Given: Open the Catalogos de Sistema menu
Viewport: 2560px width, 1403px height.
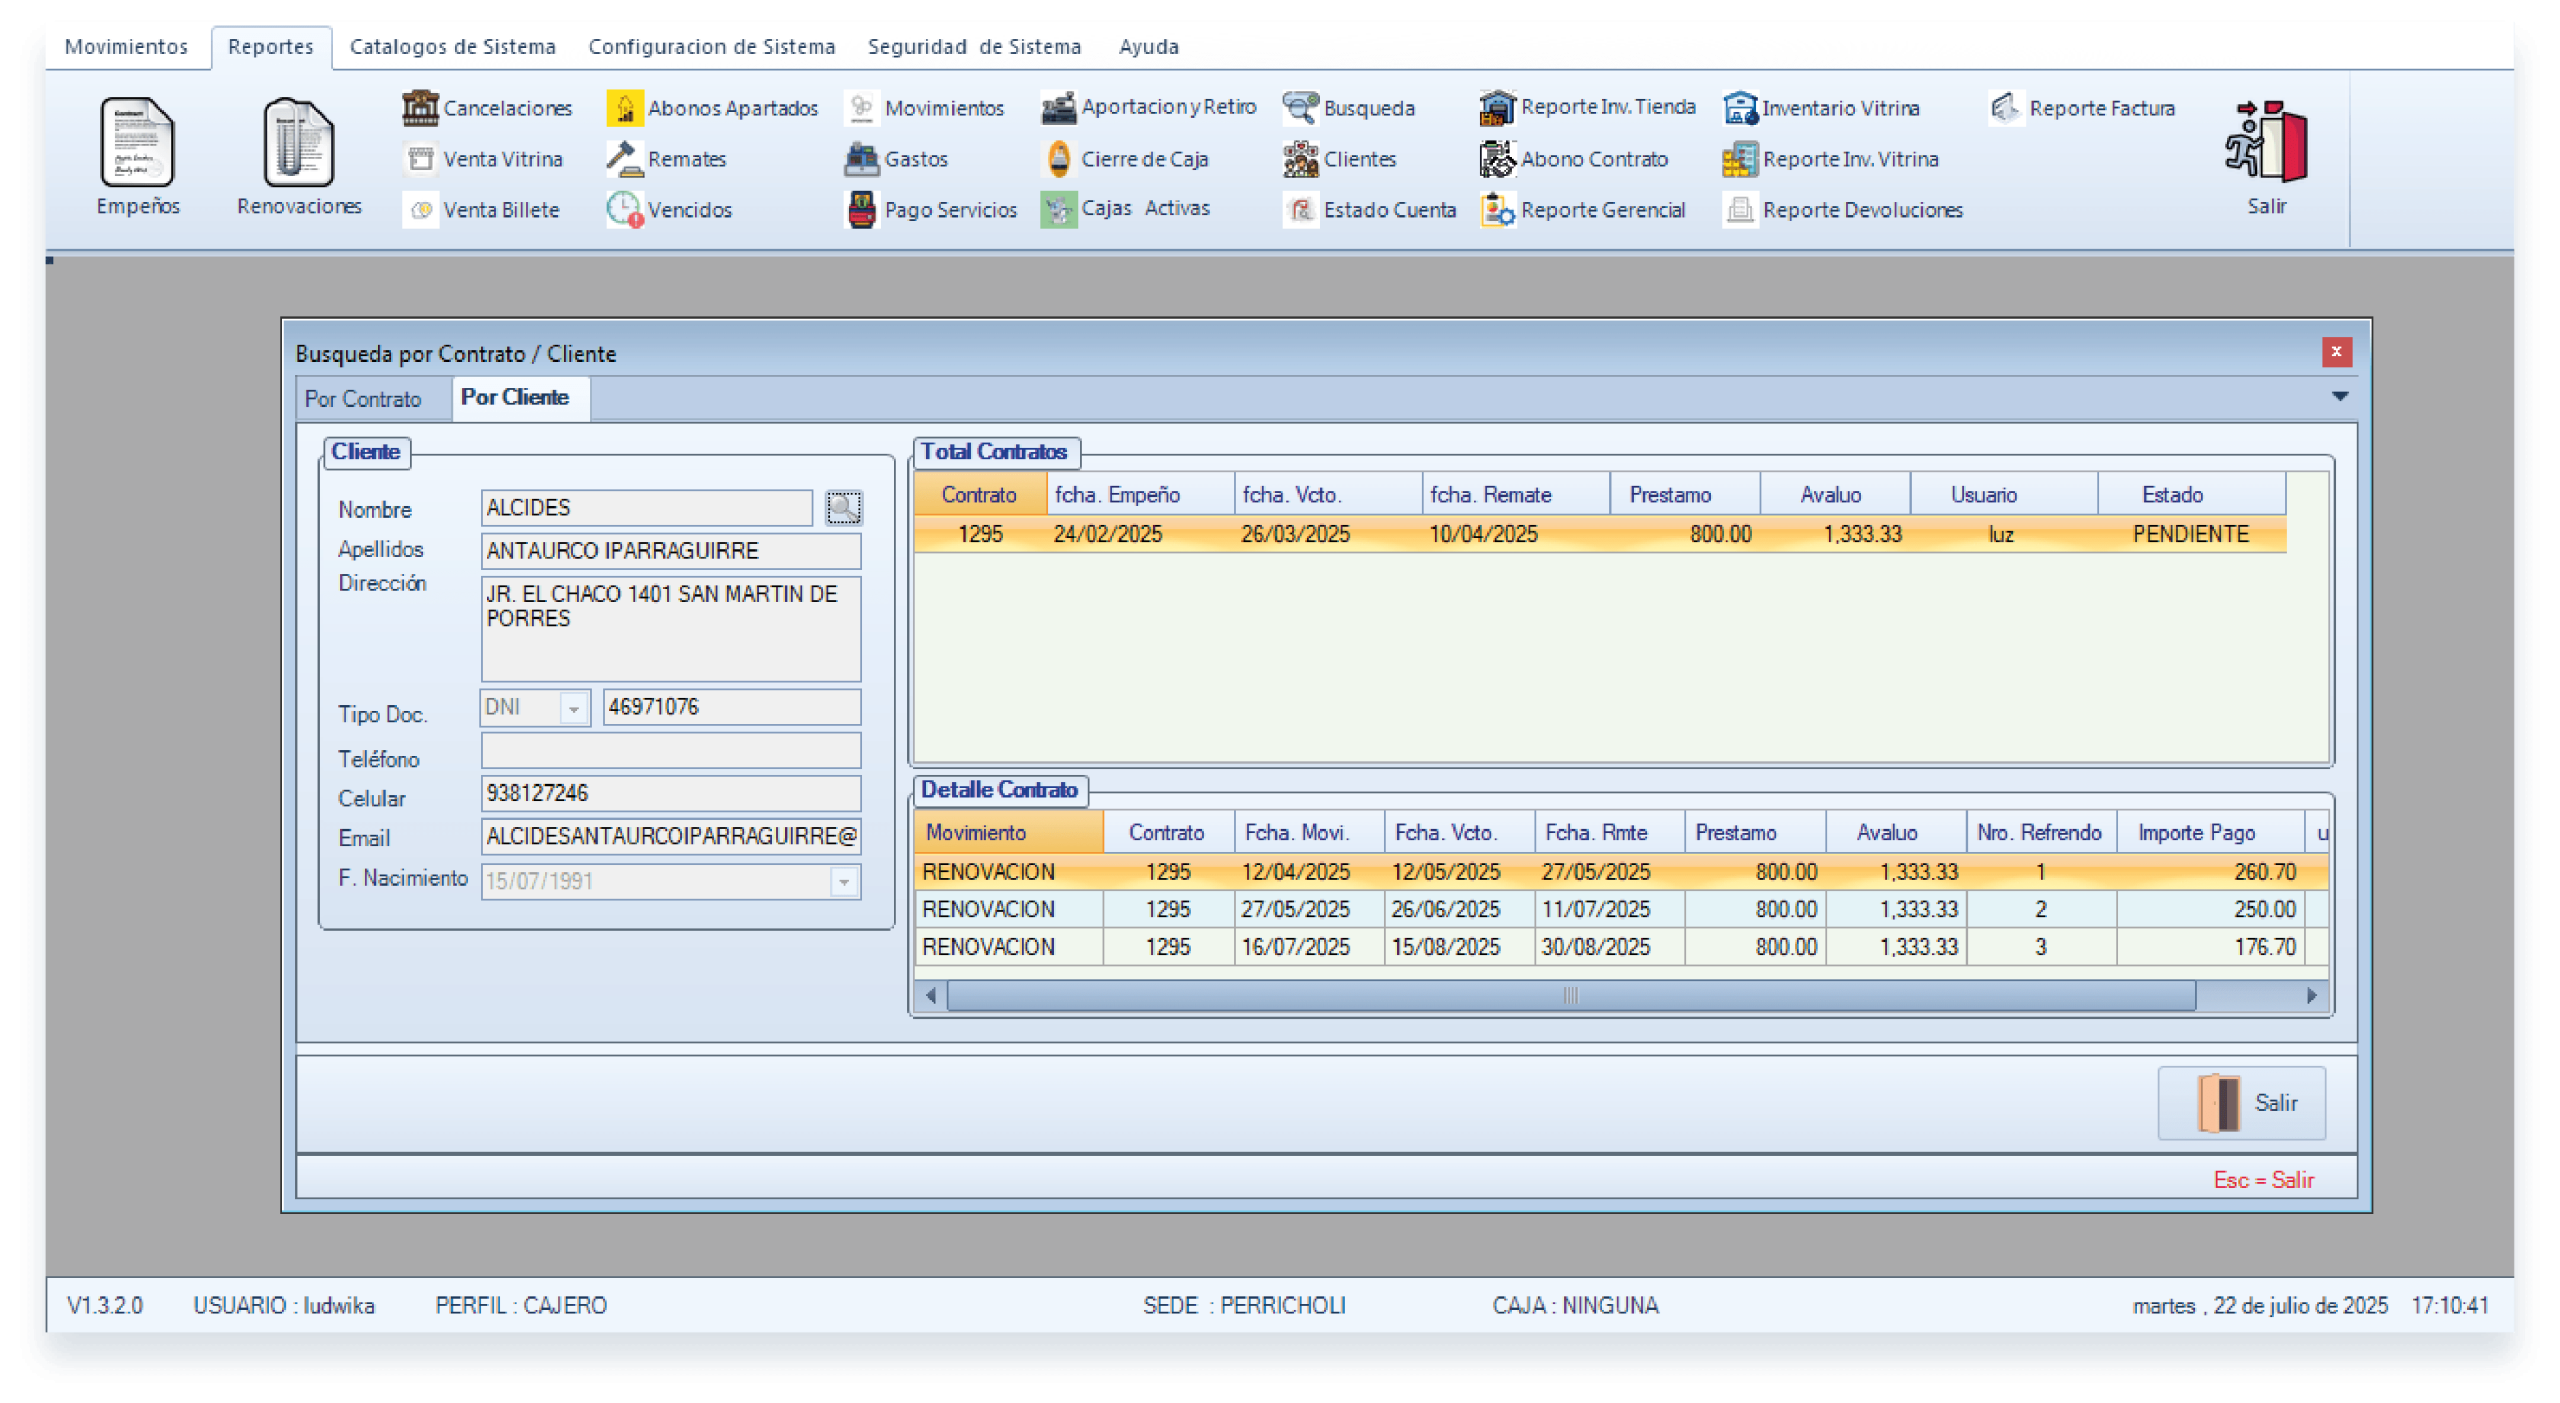Looking at the screenshot, I should 452,47.
